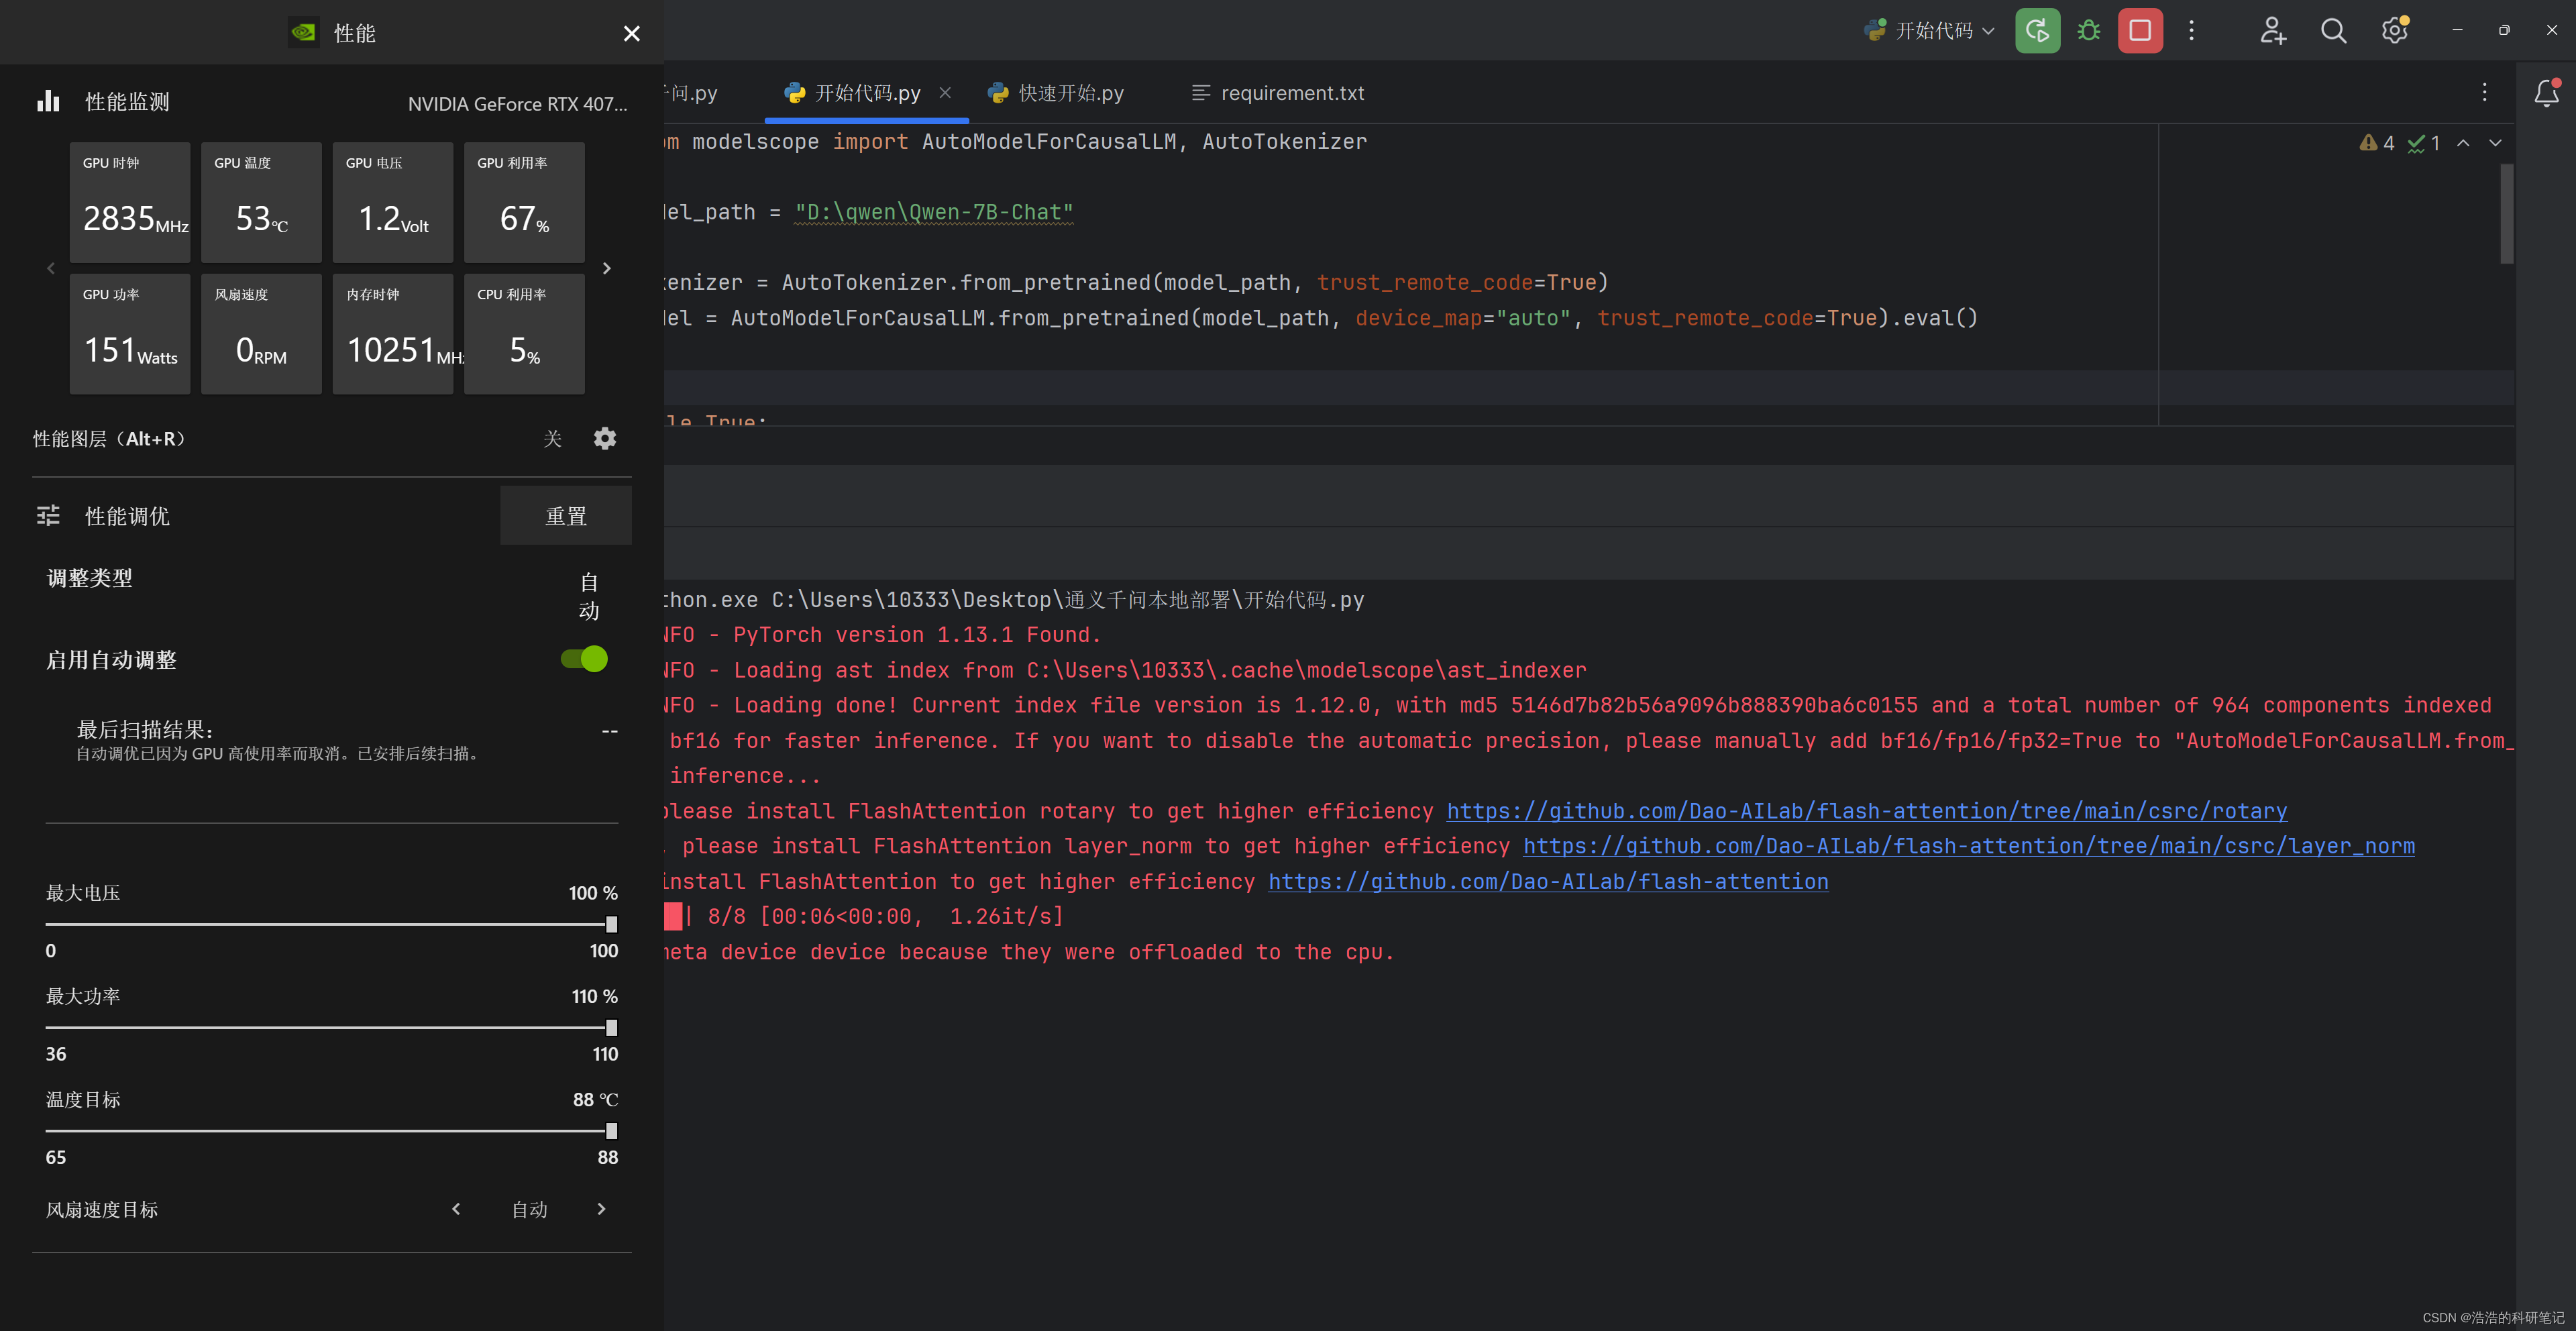Image resolution: width=2576 pixels, height=1331 pixels.
Task: Open search everywhere magnifier
Action: tap(2333, 31)
